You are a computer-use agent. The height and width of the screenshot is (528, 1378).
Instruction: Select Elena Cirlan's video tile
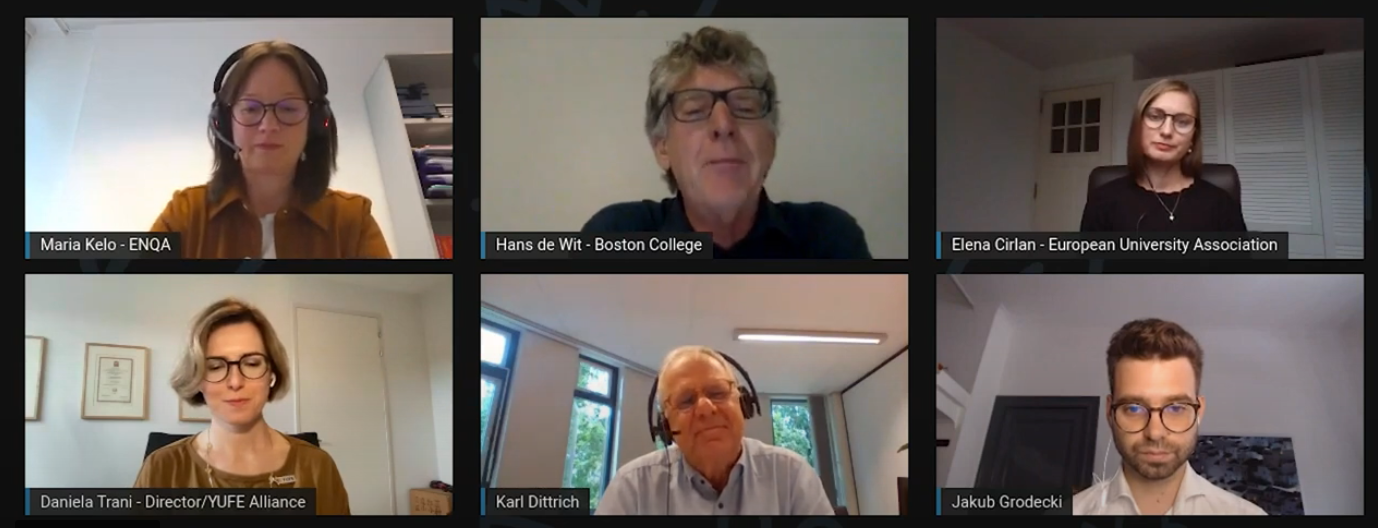1150,138
